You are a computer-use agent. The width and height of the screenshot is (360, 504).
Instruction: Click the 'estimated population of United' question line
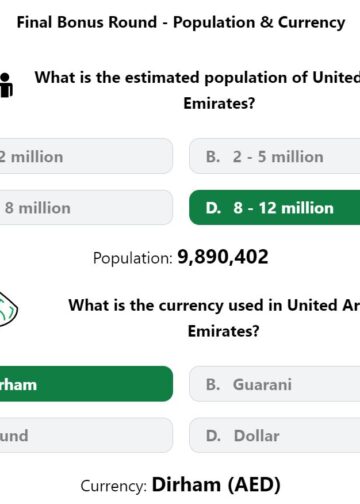[197, 78]
